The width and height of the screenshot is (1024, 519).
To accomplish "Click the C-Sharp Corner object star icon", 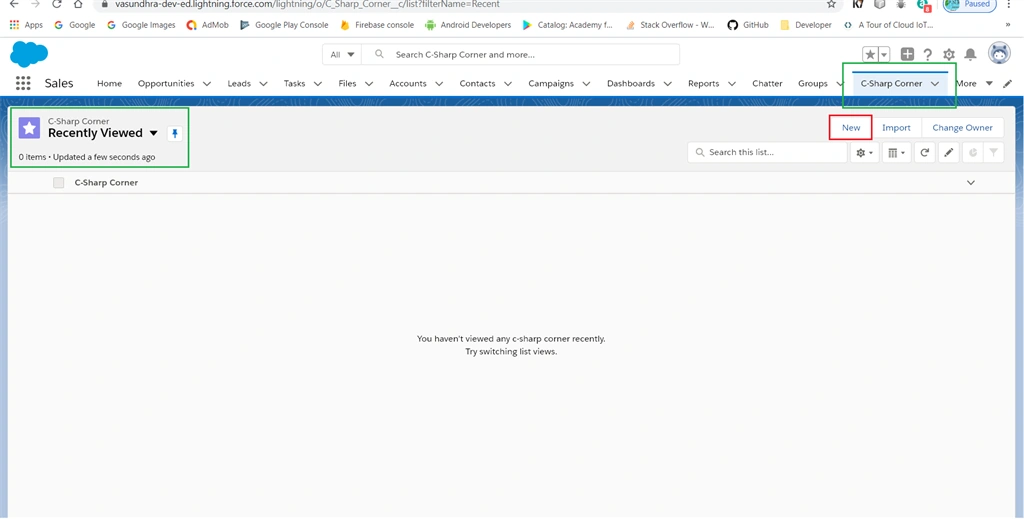I will [29, 128].
